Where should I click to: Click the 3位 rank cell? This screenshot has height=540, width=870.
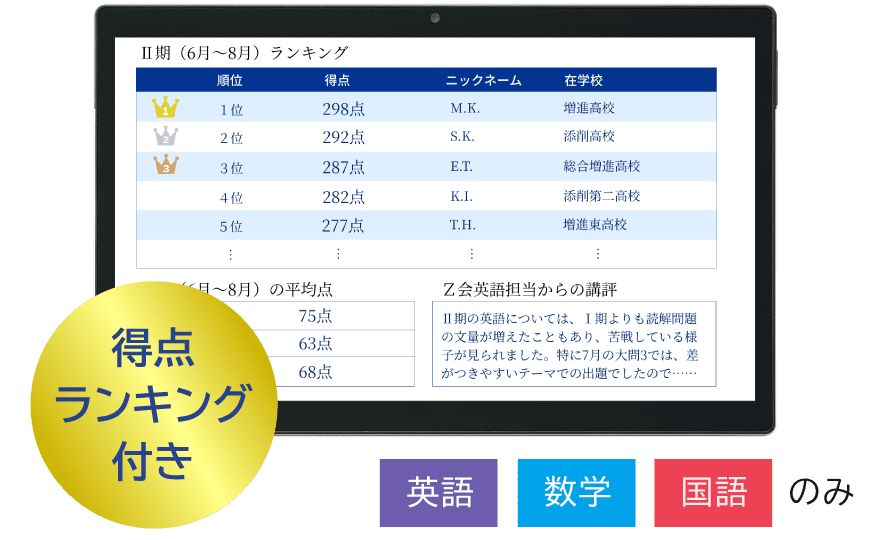(231, 168)
